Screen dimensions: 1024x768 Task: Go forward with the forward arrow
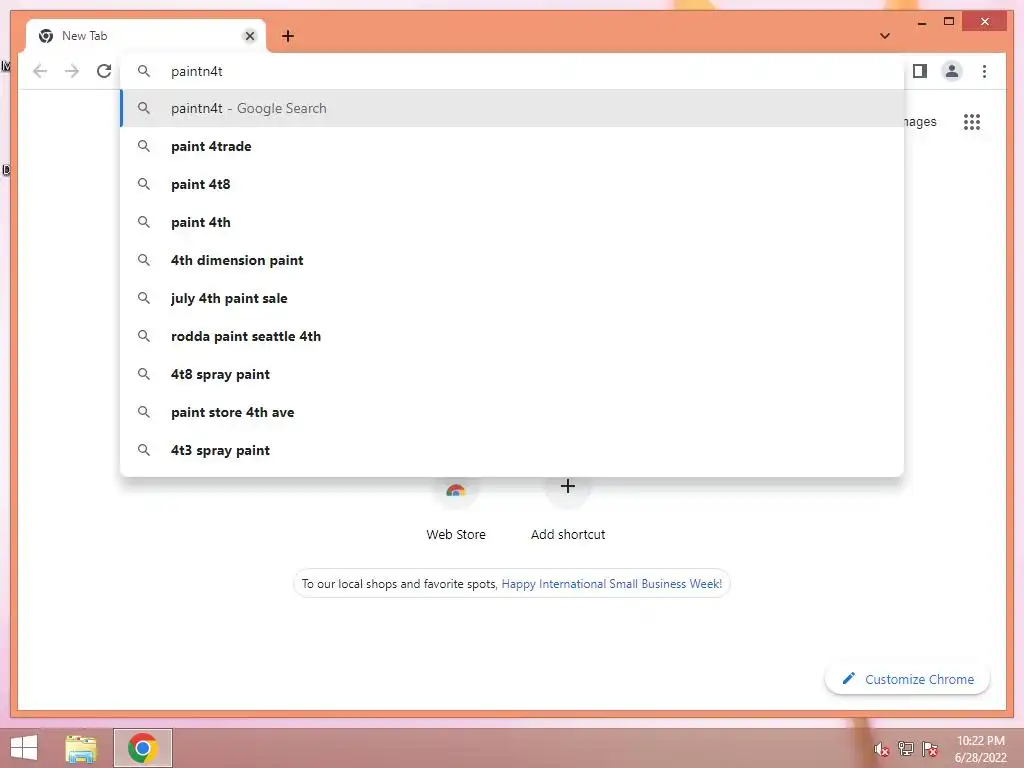tap(72, 71)
